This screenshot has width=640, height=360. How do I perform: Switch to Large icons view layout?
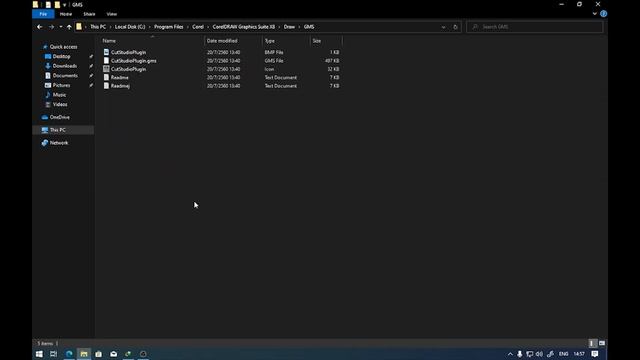tap(602, 343)
